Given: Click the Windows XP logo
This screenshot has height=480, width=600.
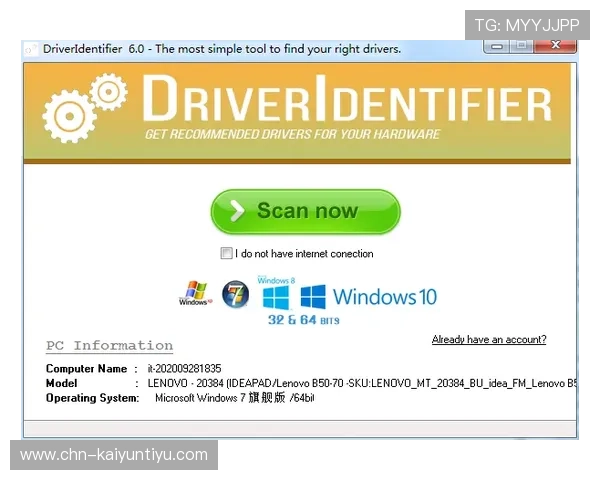Looking at the screenshot, I should point(193,293).
